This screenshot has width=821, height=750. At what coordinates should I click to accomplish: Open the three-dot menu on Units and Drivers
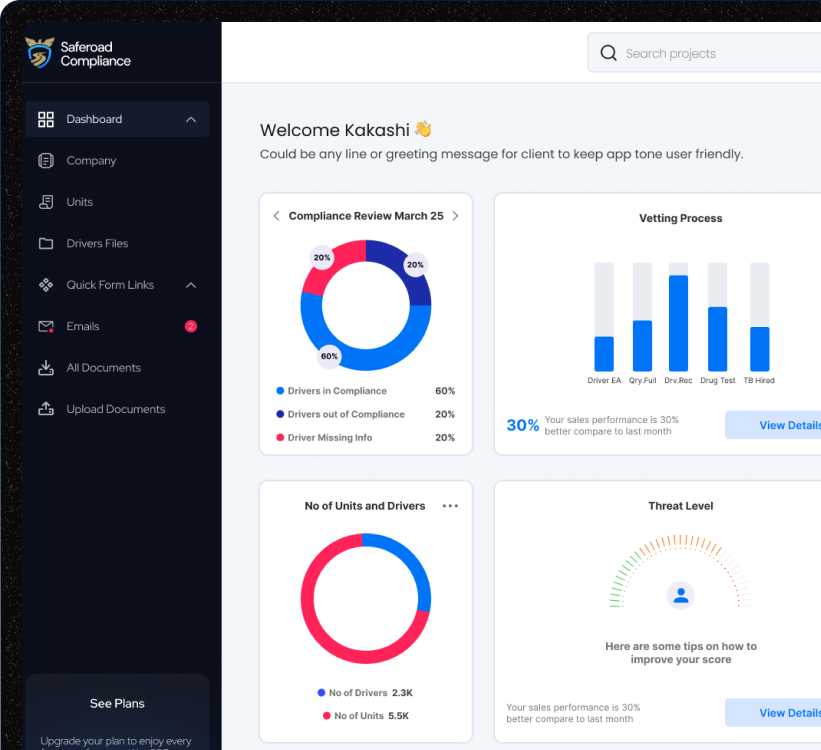450,506
